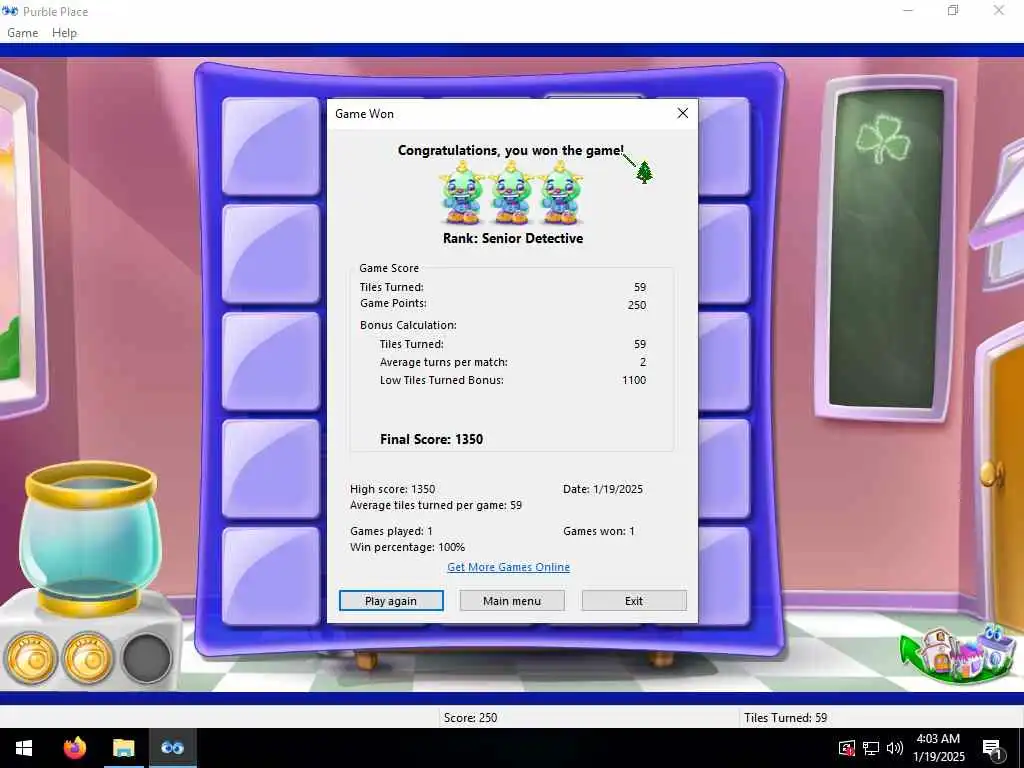The image size is (1024, 768).
Task: Click the security warning tray icon
Action: pyautogui.click(x=846, y=748)
